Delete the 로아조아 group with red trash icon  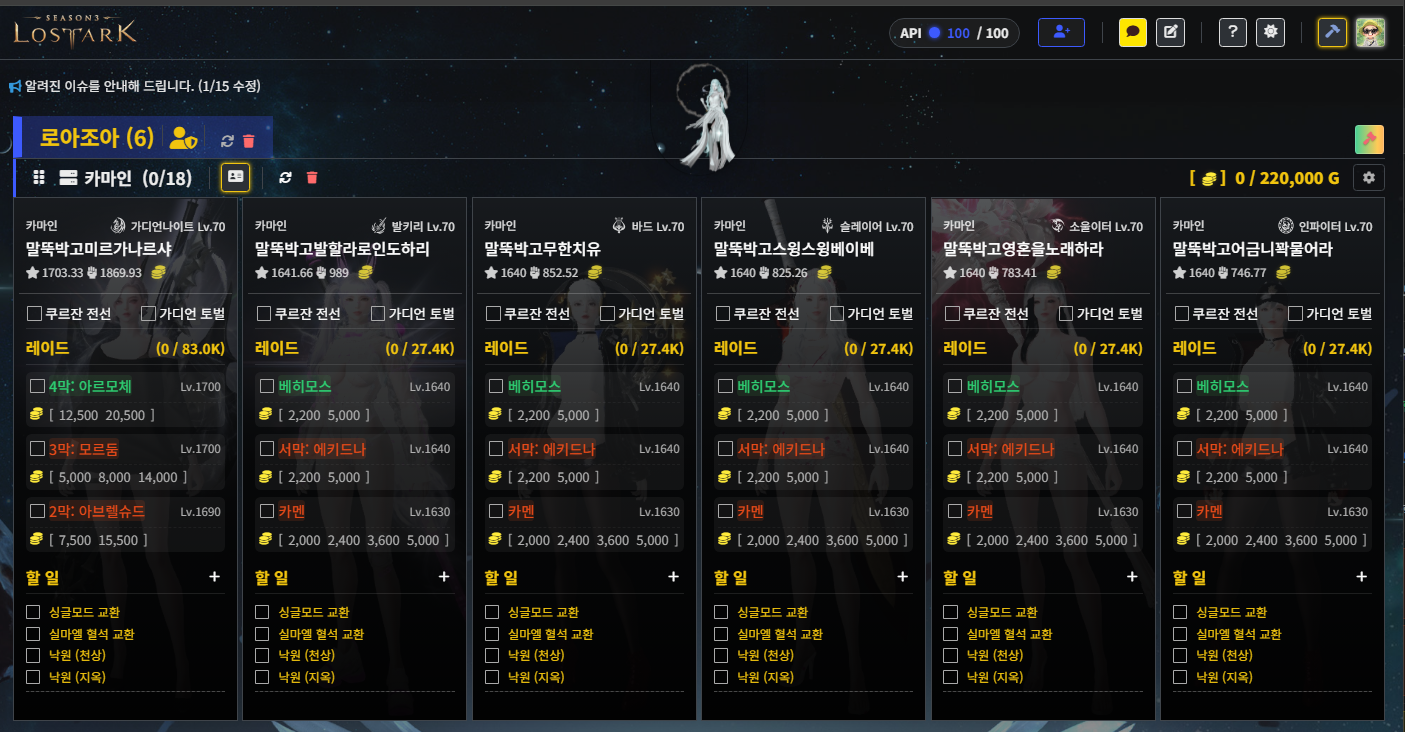pyautogui.click(x=249, y=141)
